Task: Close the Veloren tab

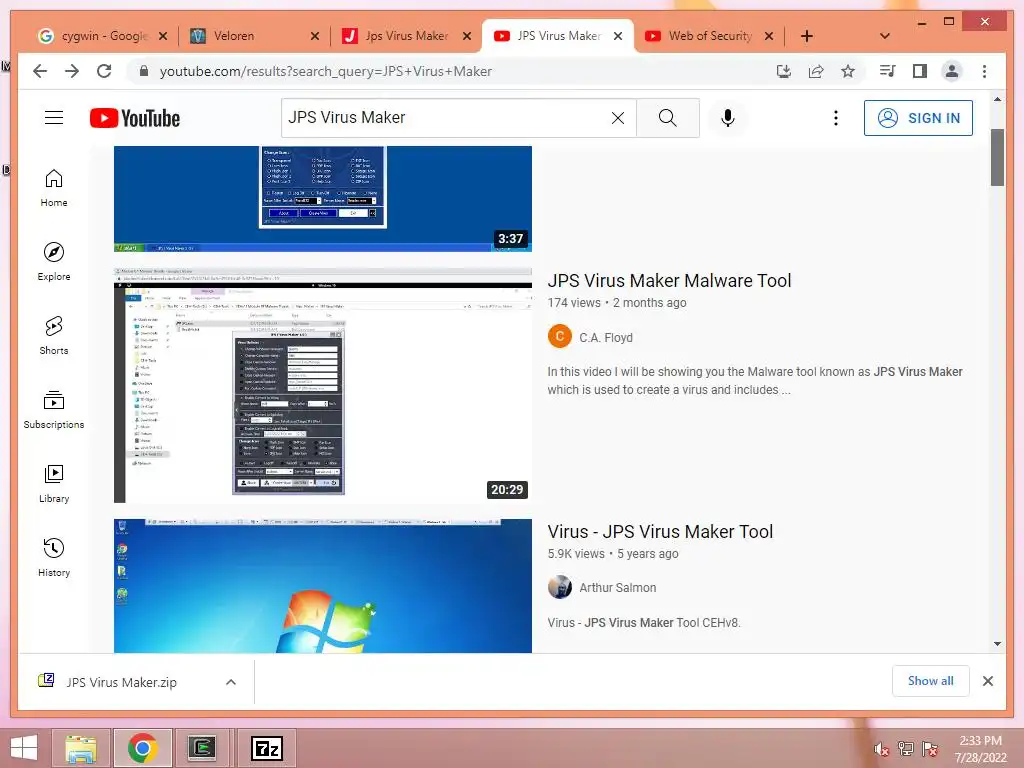Action: pyautogui.click(x=315, y=36)
